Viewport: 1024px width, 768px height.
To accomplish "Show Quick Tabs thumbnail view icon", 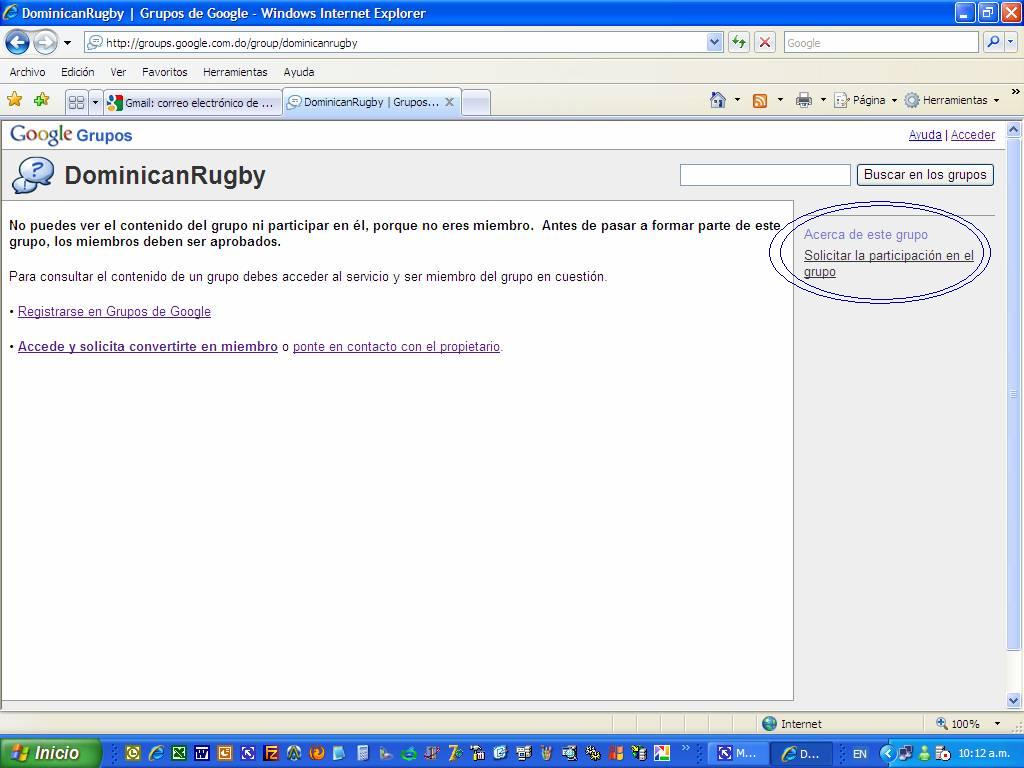I will click(x=76, y=103).
